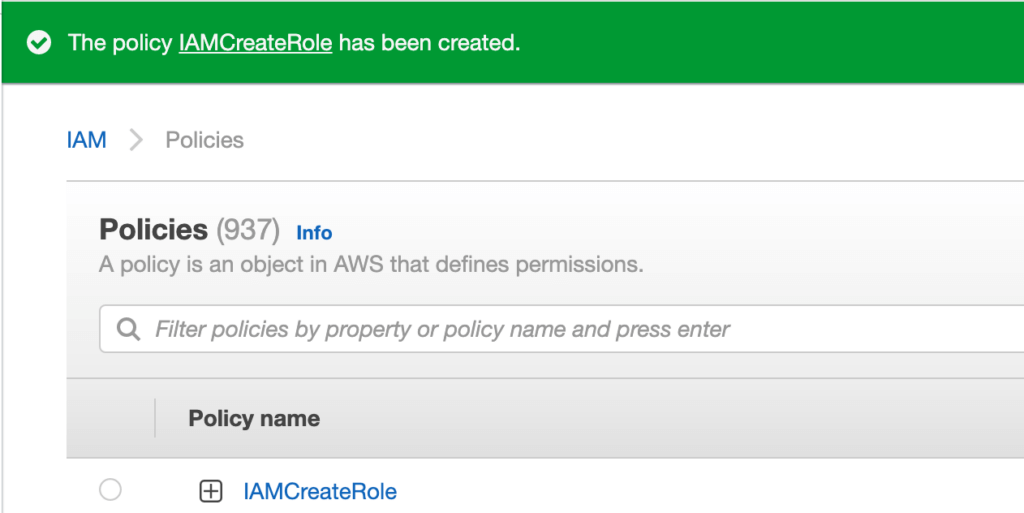Click the blank selection column header cell
1024x513 pixels.
[110, 418]
